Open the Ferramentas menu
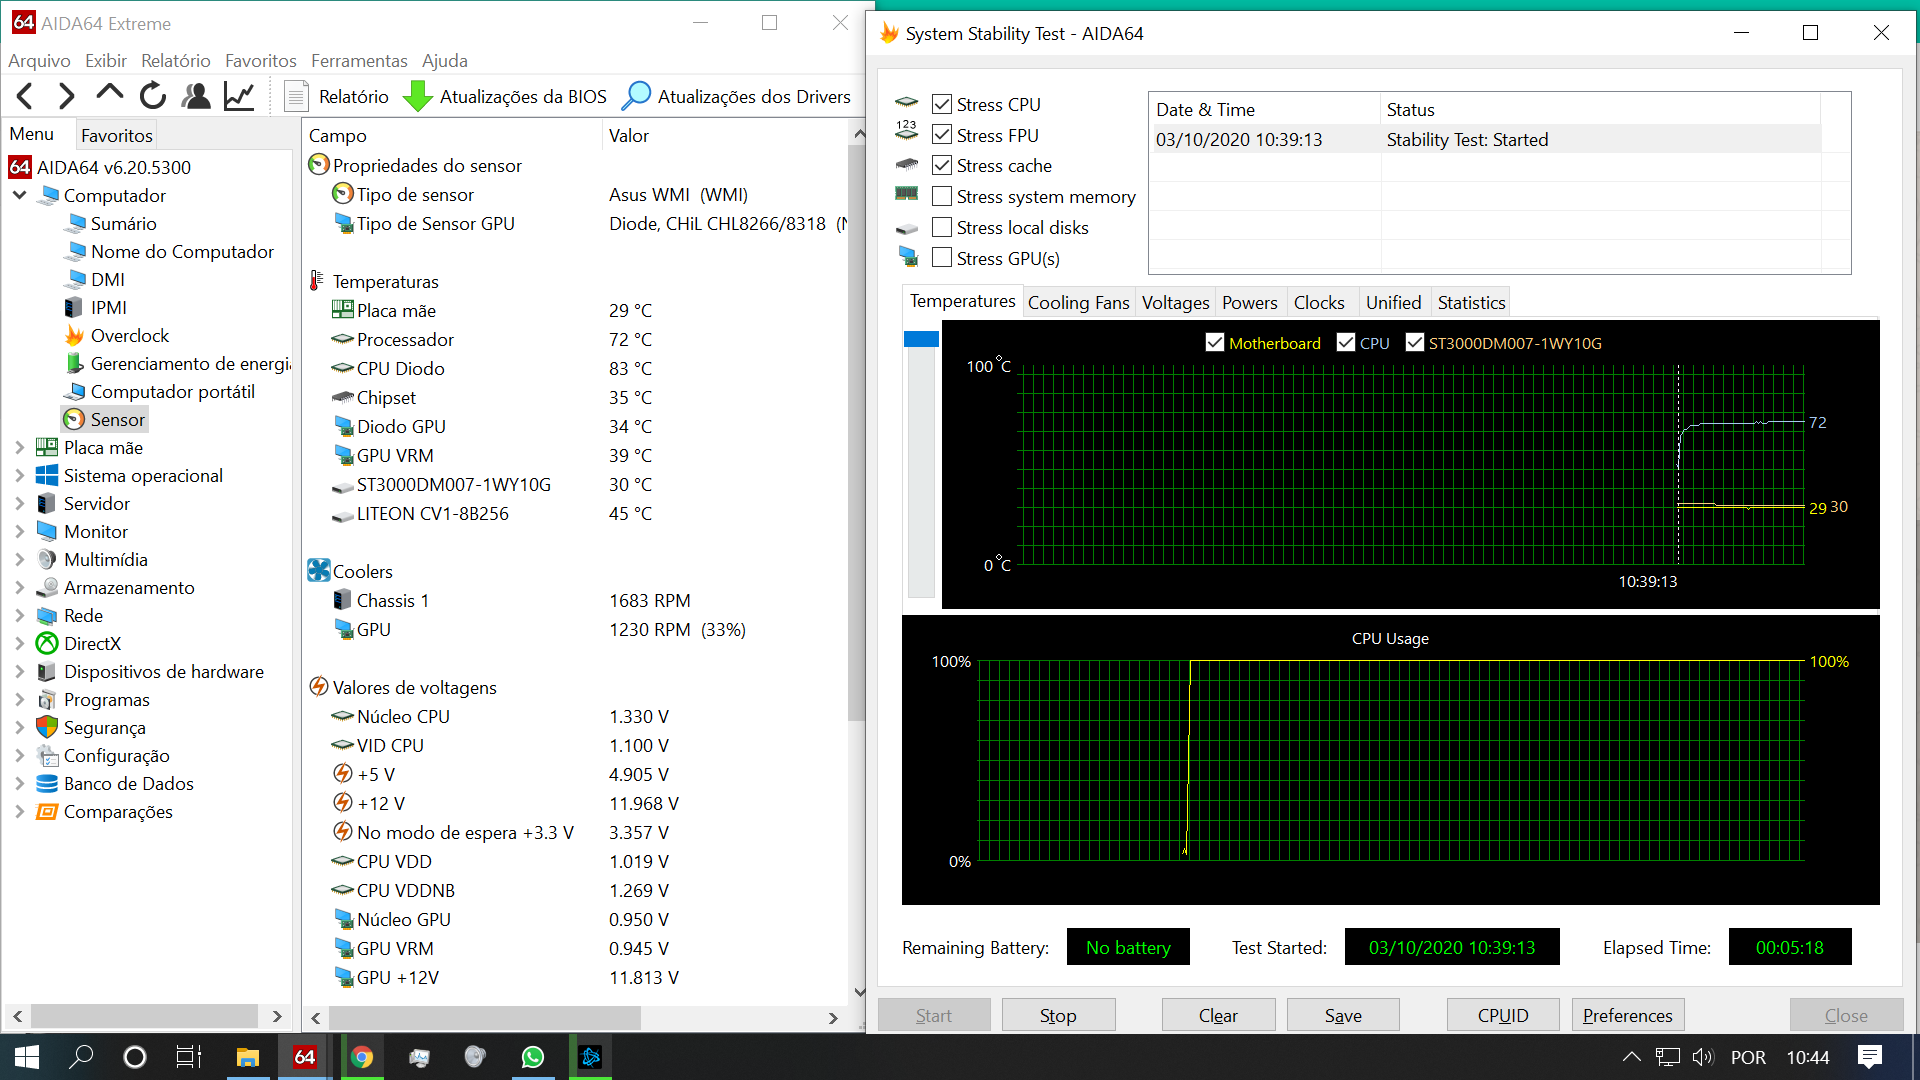Screen dimensions: 1920x1080 [359, 61]
